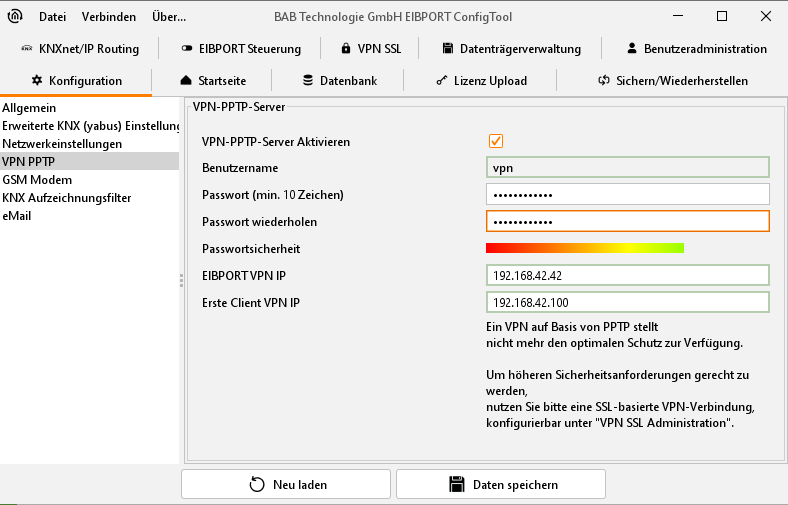
Task: Open the Verbinden menu
Action: point(109,17)
